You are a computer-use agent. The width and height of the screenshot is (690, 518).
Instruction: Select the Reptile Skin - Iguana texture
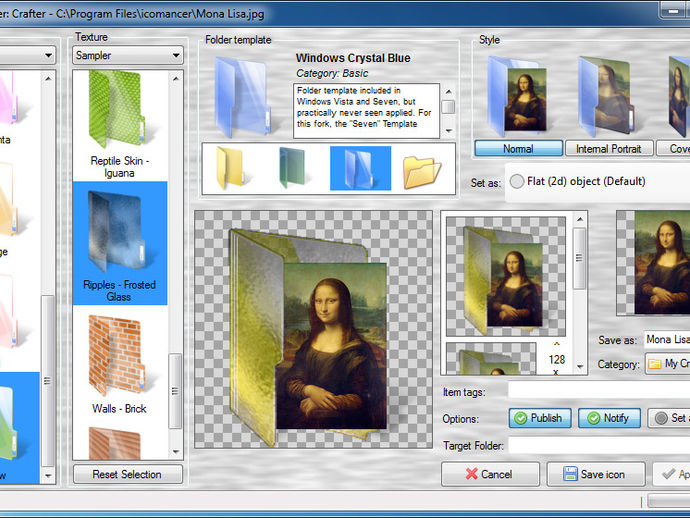[x=120, y=125]
